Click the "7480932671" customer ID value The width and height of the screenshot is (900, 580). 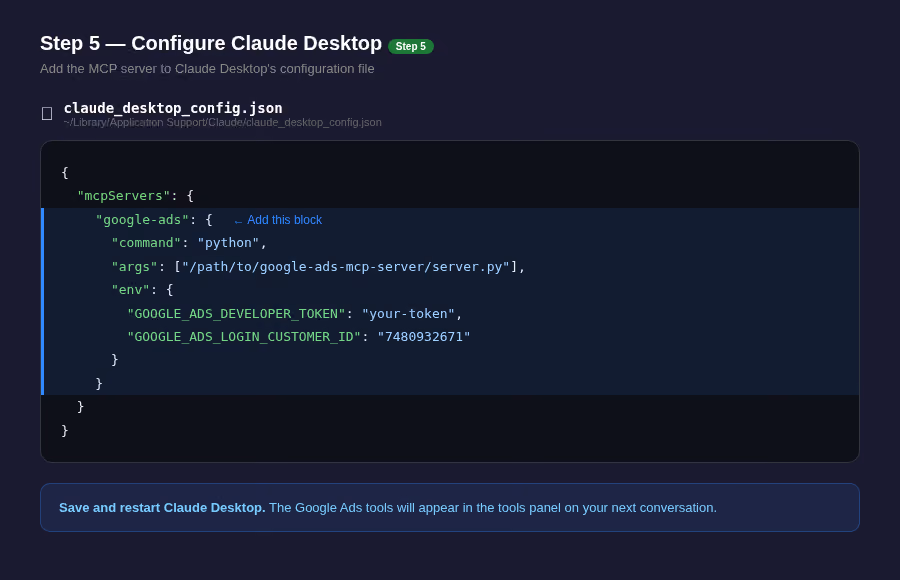pos(424,337)
